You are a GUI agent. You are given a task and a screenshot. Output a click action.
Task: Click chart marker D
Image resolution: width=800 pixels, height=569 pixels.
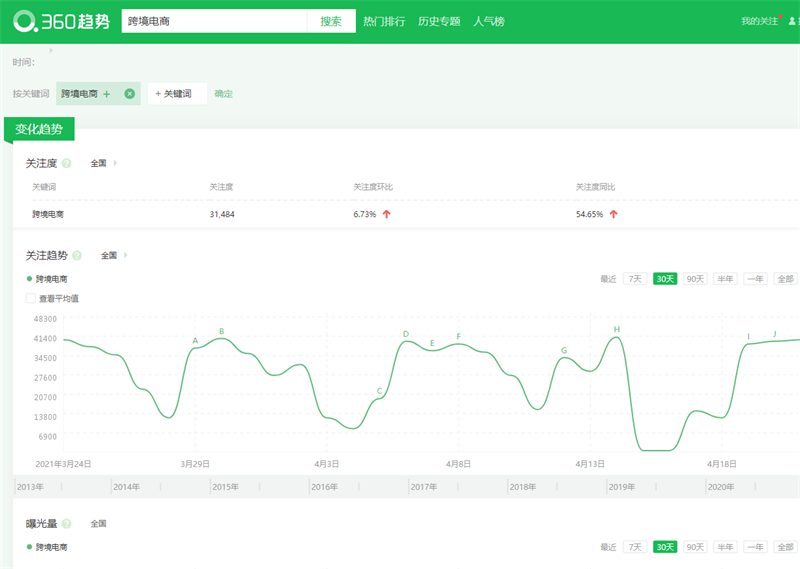coord(406,334)
